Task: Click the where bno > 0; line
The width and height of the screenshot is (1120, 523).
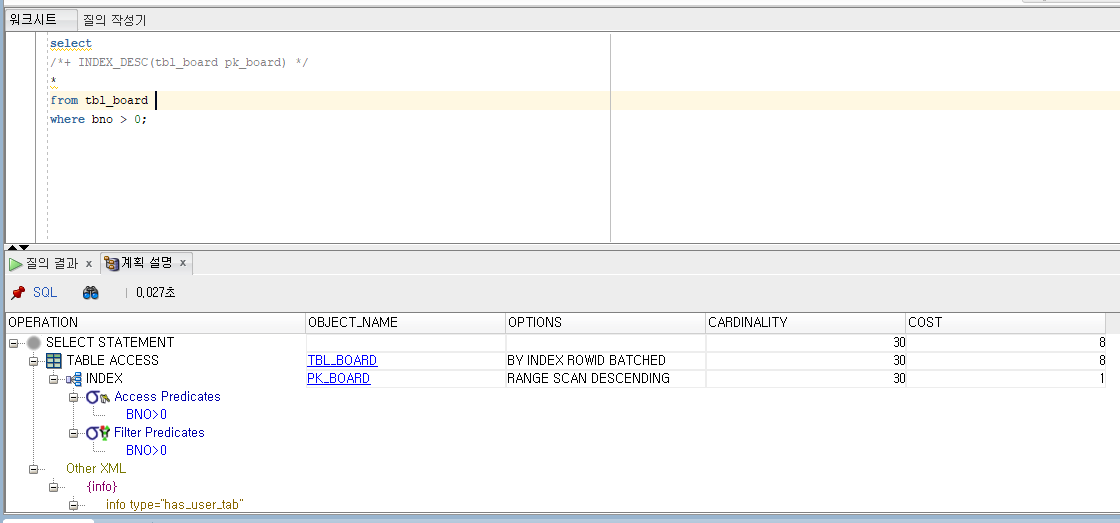Action: pos(99,119)
